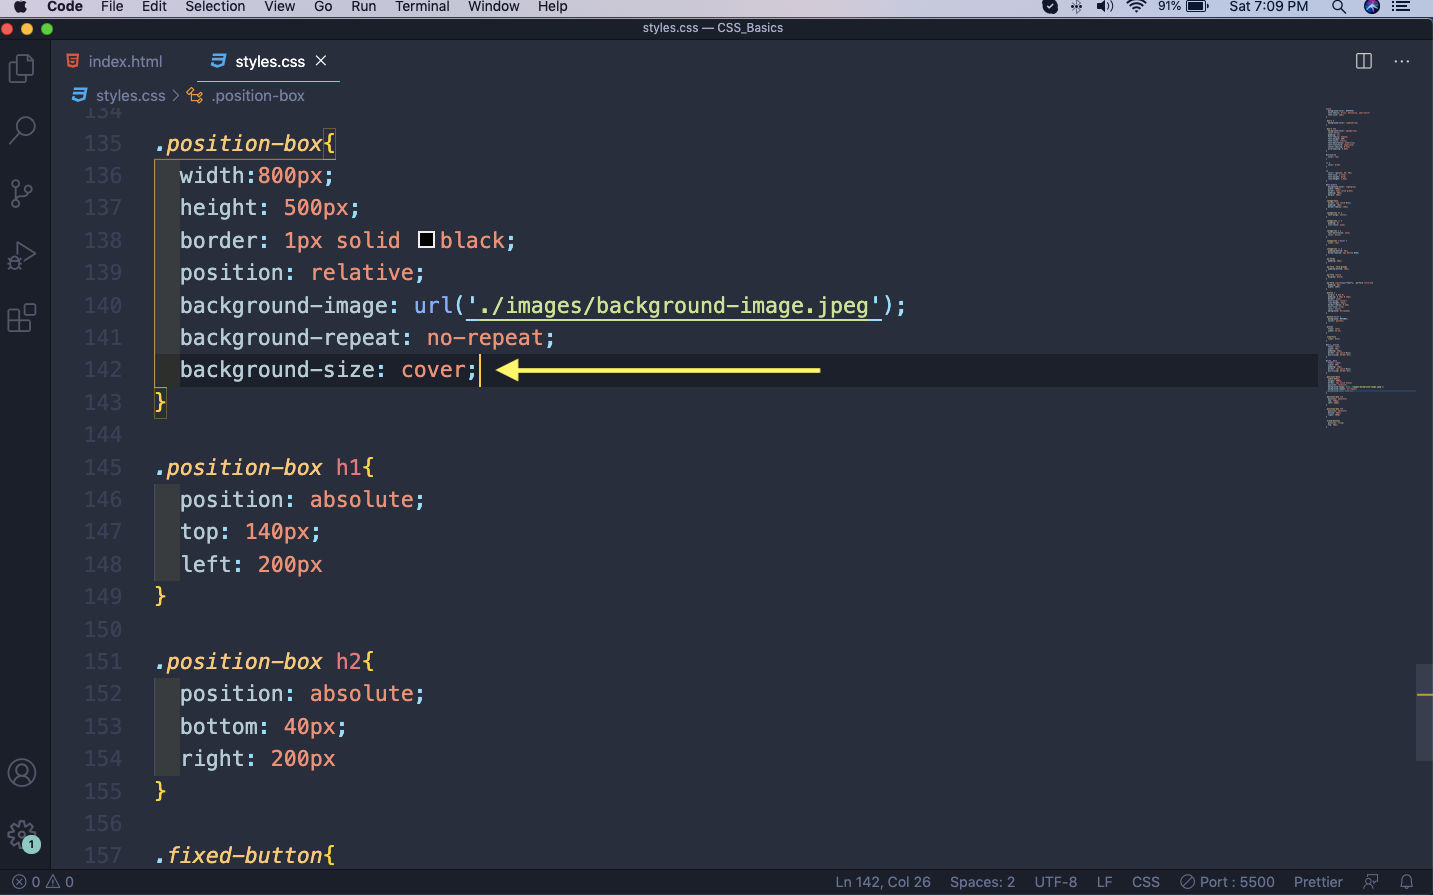Open the Window menu
This screenshot has height=895, width=1433.
pyautogui.click(x=494, y=6)
